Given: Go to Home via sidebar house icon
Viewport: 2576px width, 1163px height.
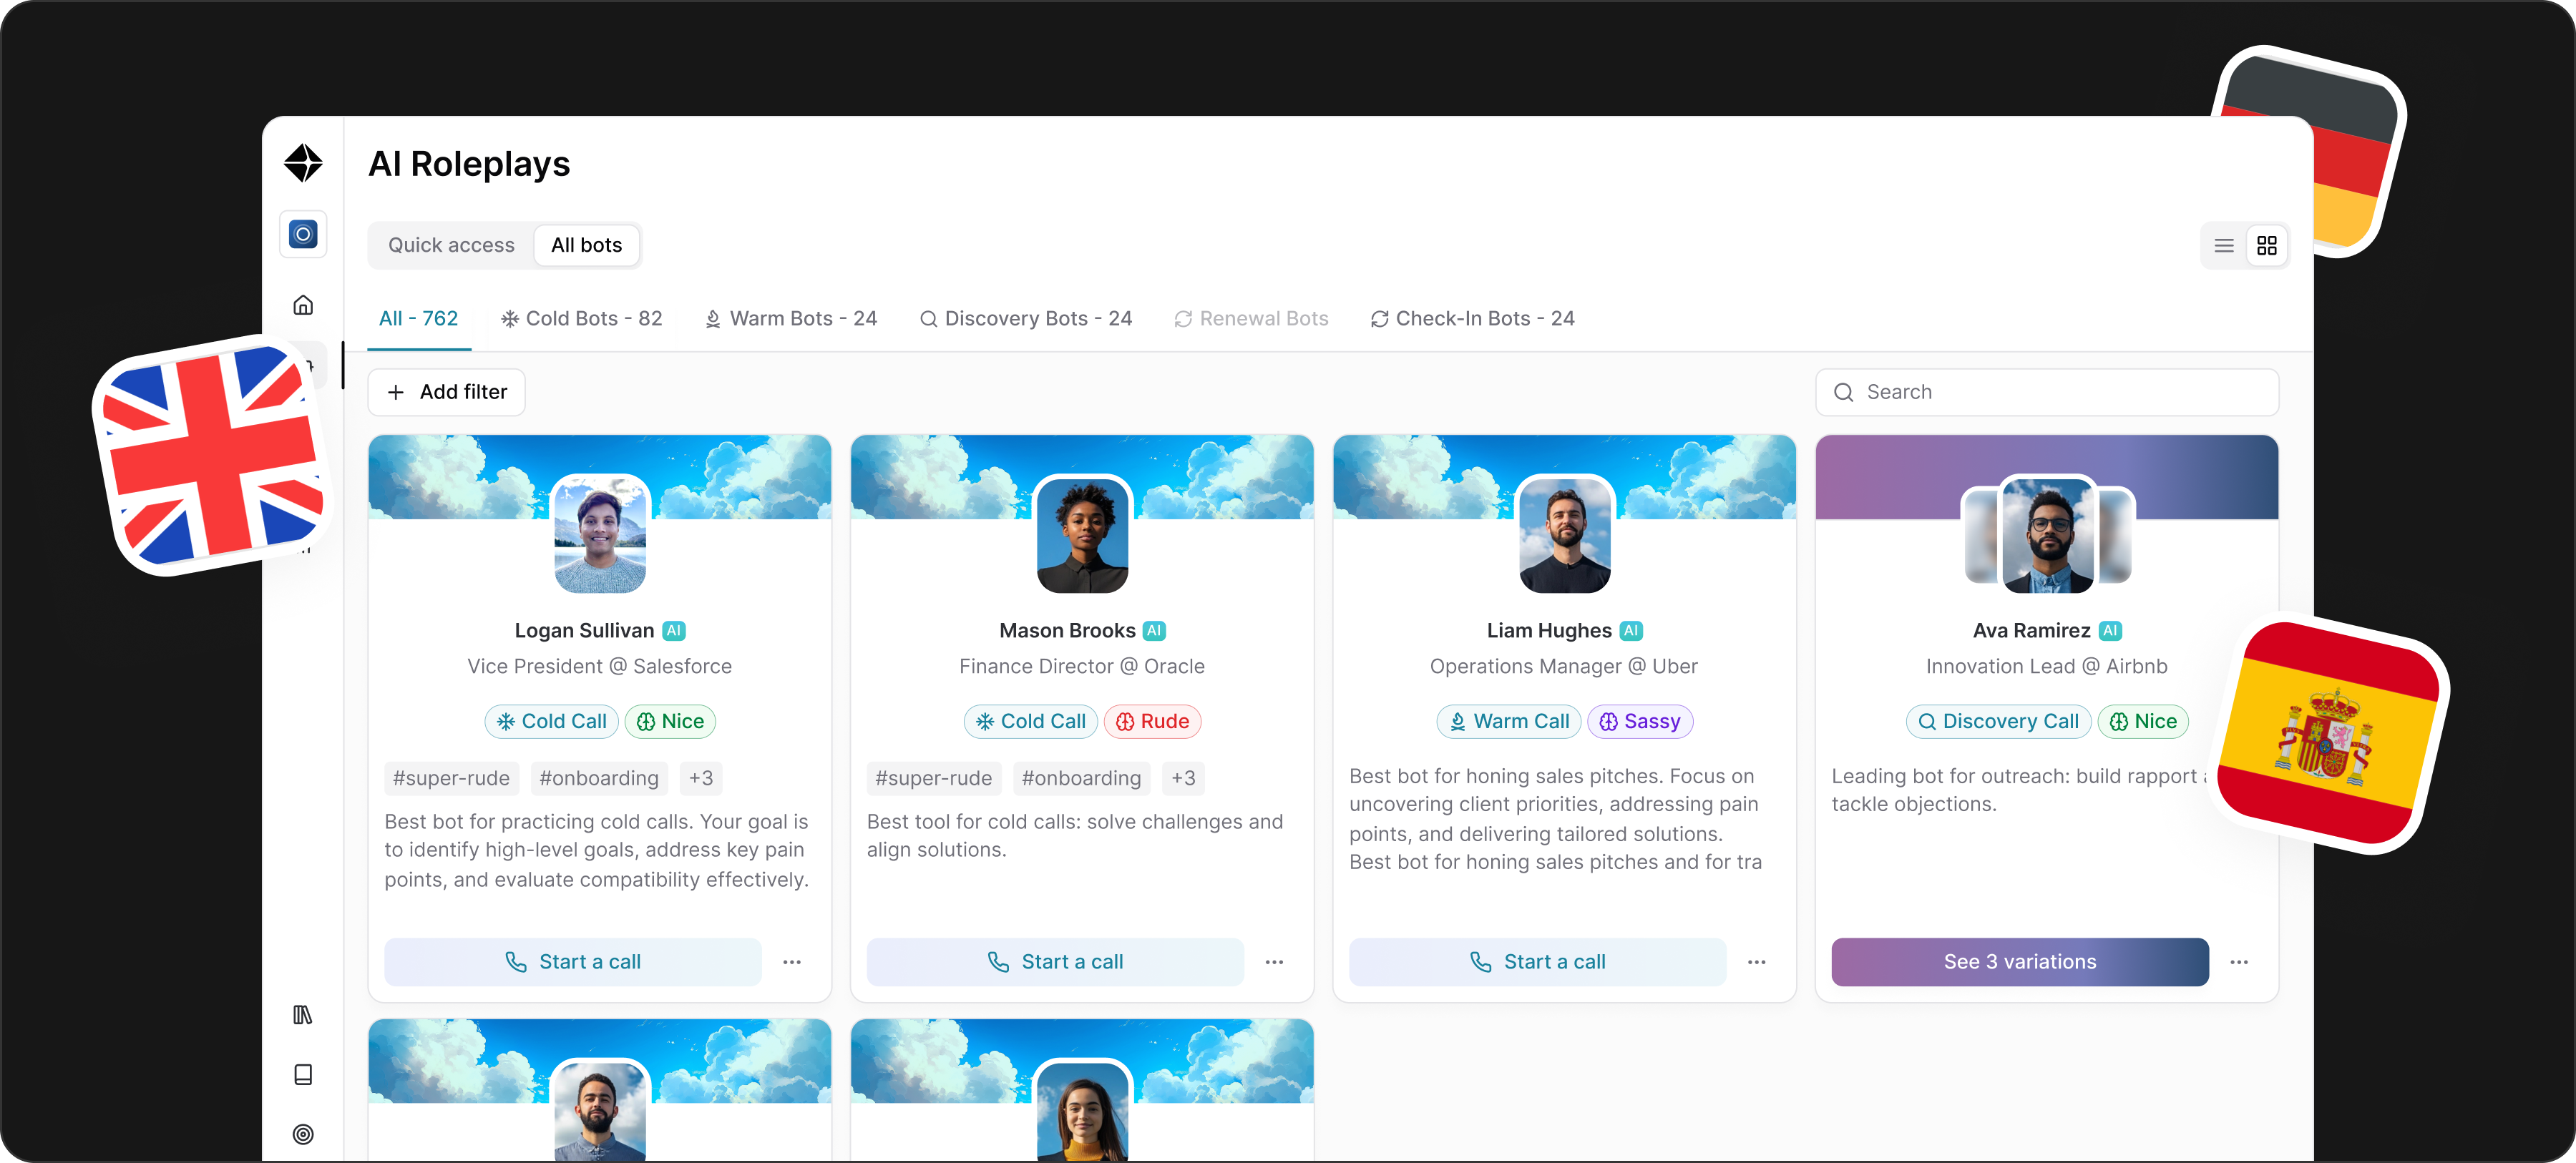Looking at the screenshot, I should point(303,305).
